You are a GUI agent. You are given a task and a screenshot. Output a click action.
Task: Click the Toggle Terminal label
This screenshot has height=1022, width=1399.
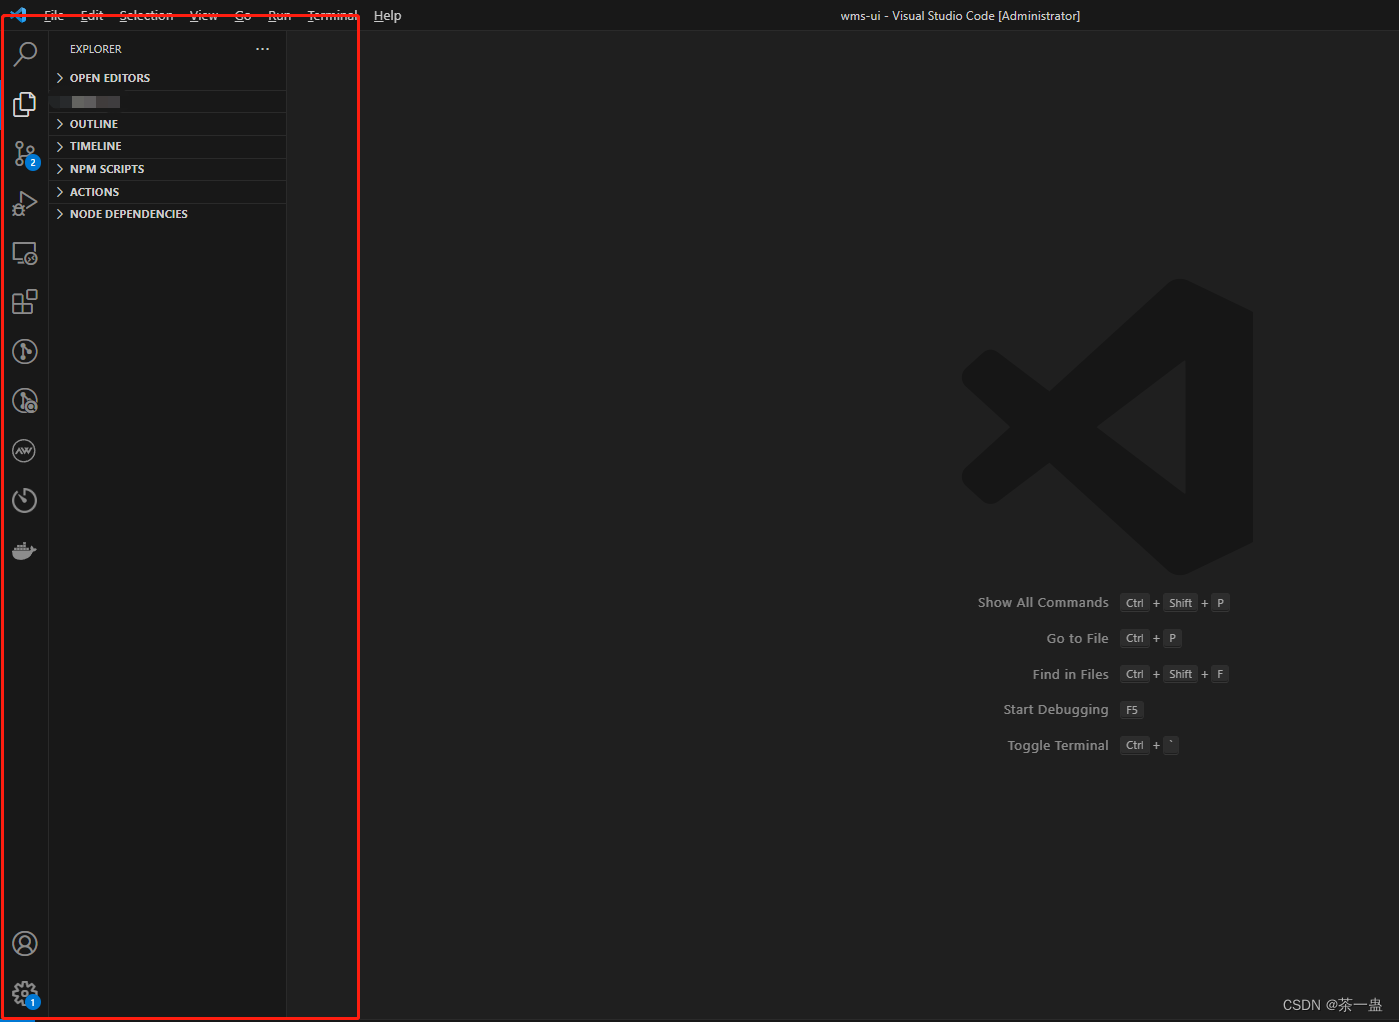1058,746
